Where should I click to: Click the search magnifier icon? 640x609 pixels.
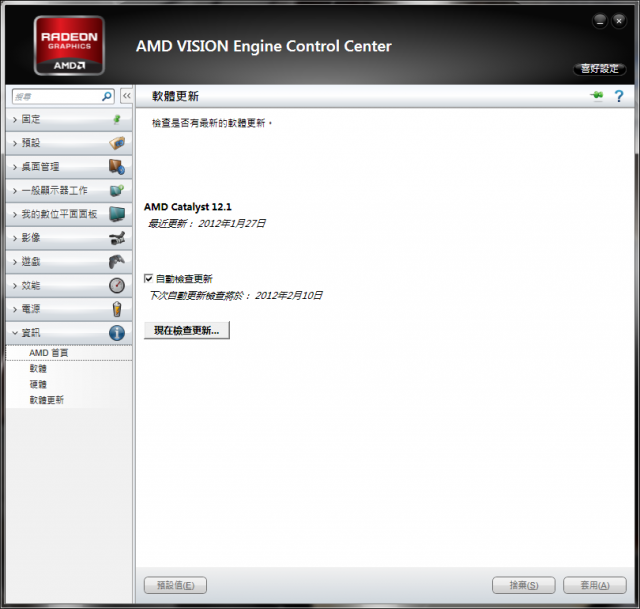tap(107, 96)
